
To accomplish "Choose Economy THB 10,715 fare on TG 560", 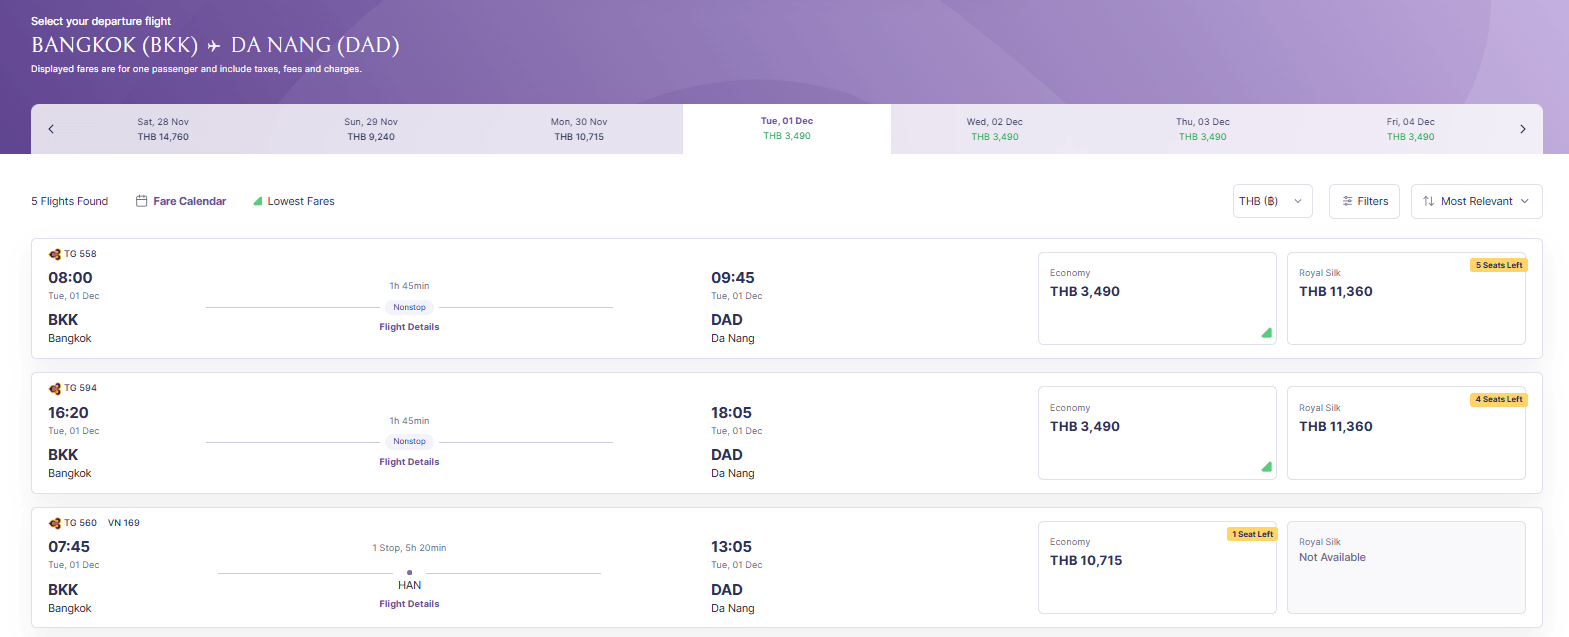I will [1157, 567].
